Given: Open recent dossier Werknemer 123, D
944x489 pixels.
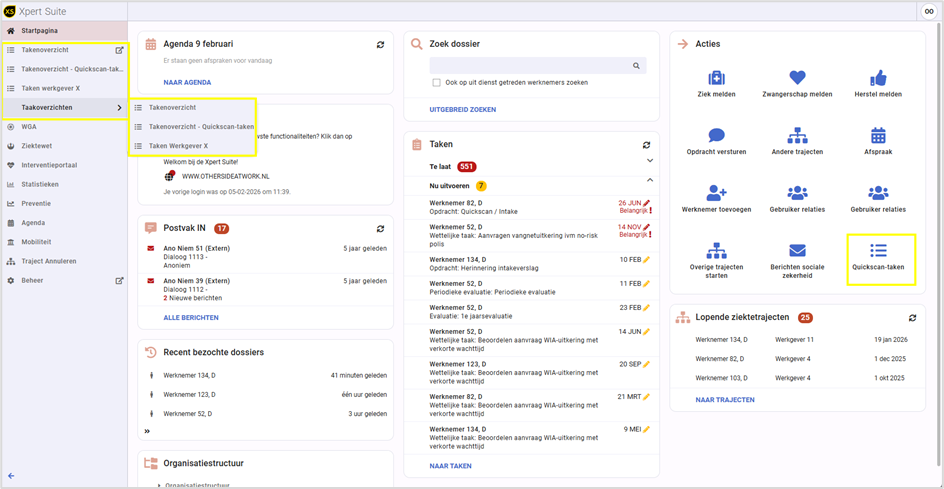Looking at the screenshot, I should point(266,394).
